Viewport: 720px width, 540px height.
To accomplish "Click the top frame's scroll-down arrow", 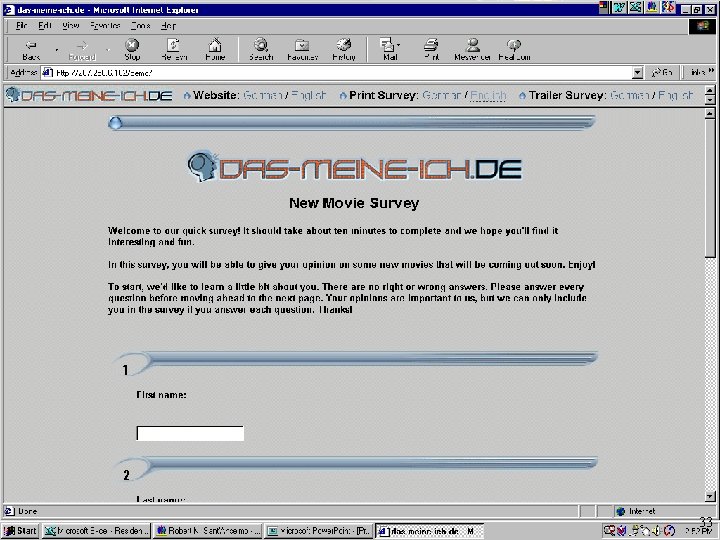I will tap(710, 100).
